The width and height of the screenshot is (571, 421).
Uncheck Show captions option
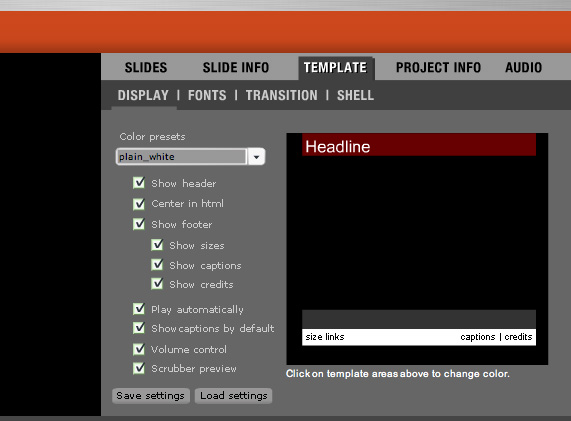pos(157,264)
